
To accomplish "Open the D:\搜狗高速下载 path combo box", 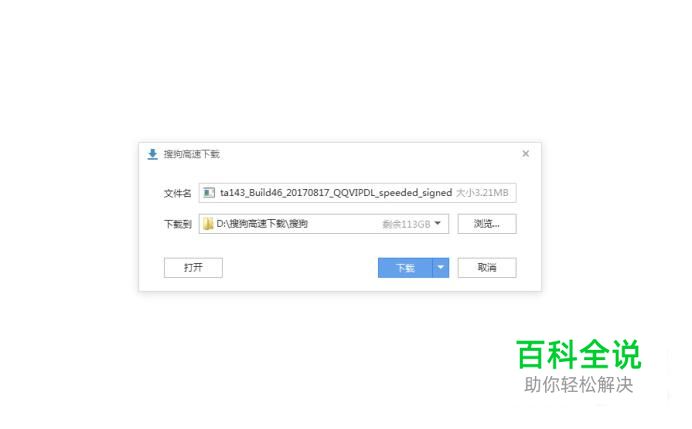I will 323,224.
